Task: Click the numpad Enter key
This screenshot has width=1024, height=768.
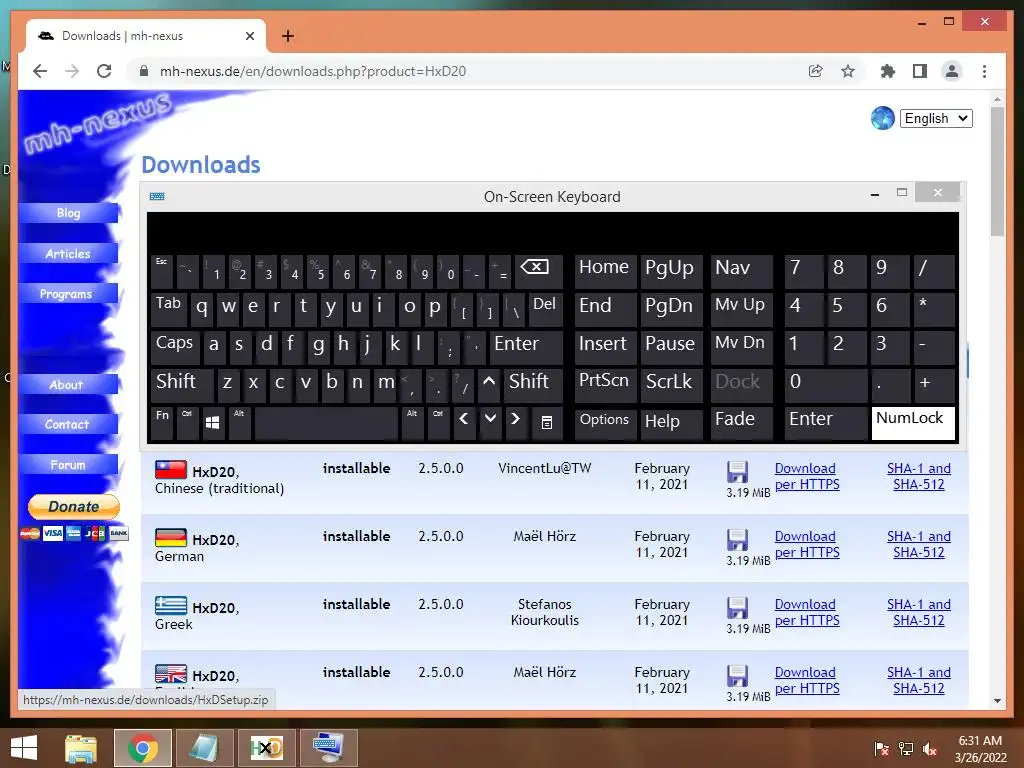Action: point(826,423)
